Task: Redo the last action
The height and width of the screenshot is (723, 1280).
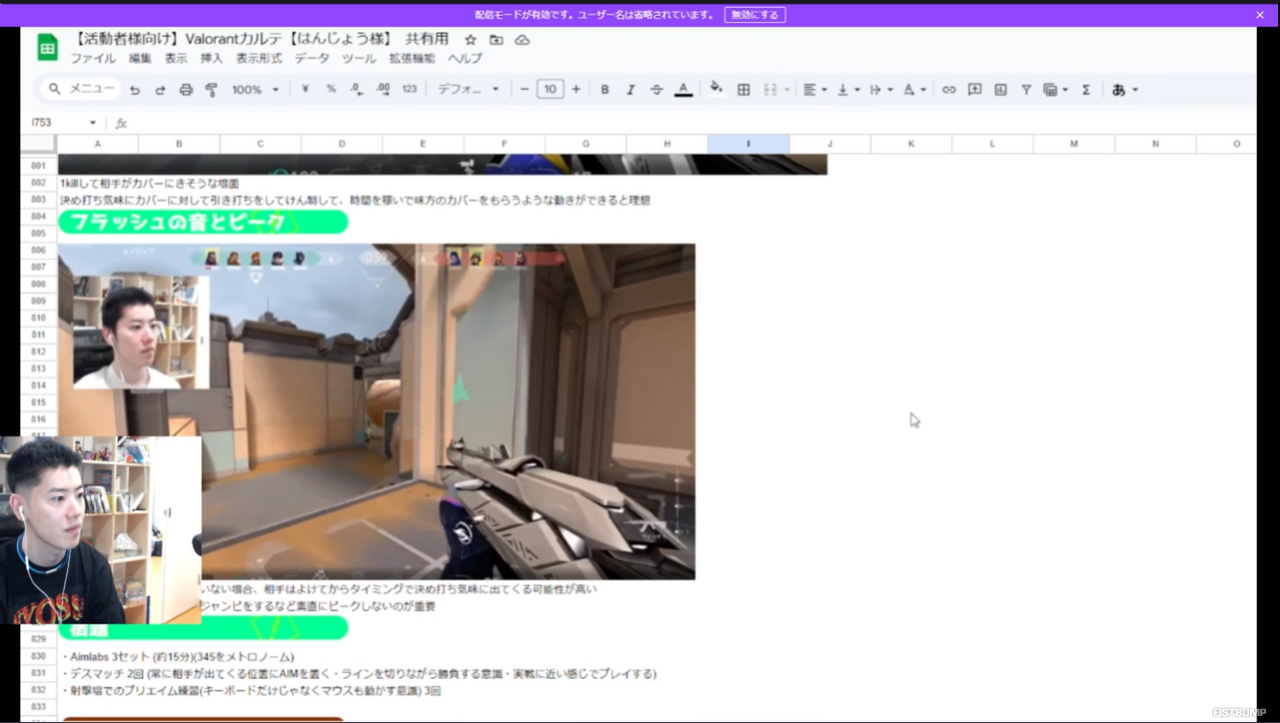Action: point(160,90)
